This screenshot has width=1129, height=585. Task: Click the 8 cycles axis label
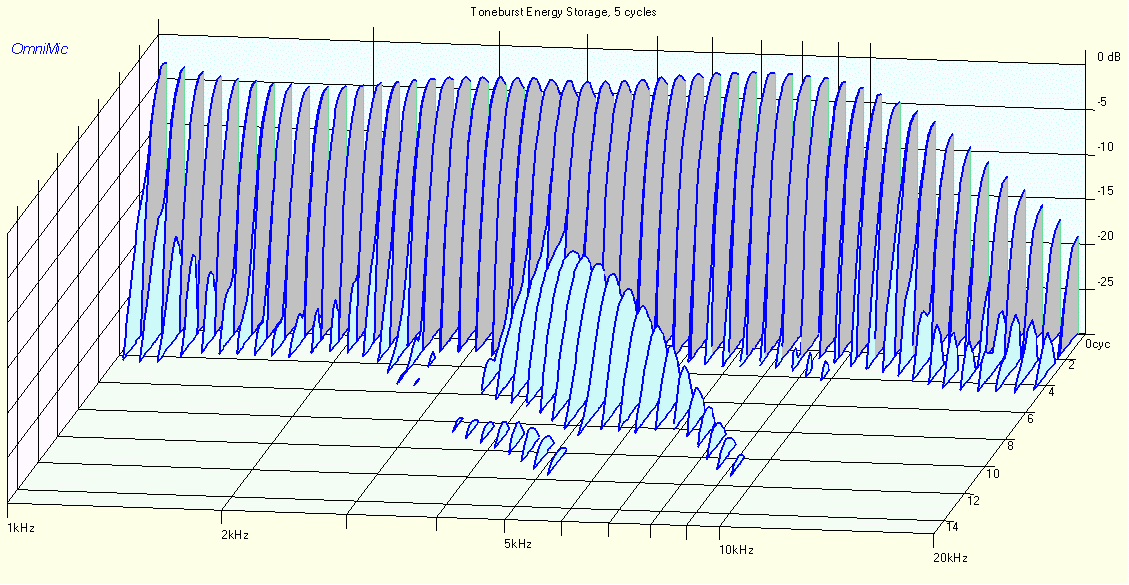click(x=1011, y=446)
